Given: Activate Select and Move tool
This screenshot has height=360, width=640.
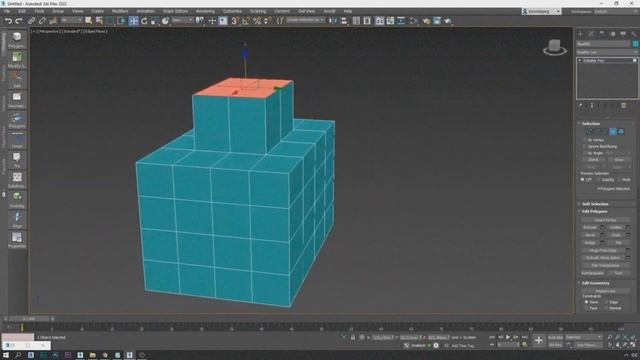Looking at the screenshot, I should tap(133, 20).
